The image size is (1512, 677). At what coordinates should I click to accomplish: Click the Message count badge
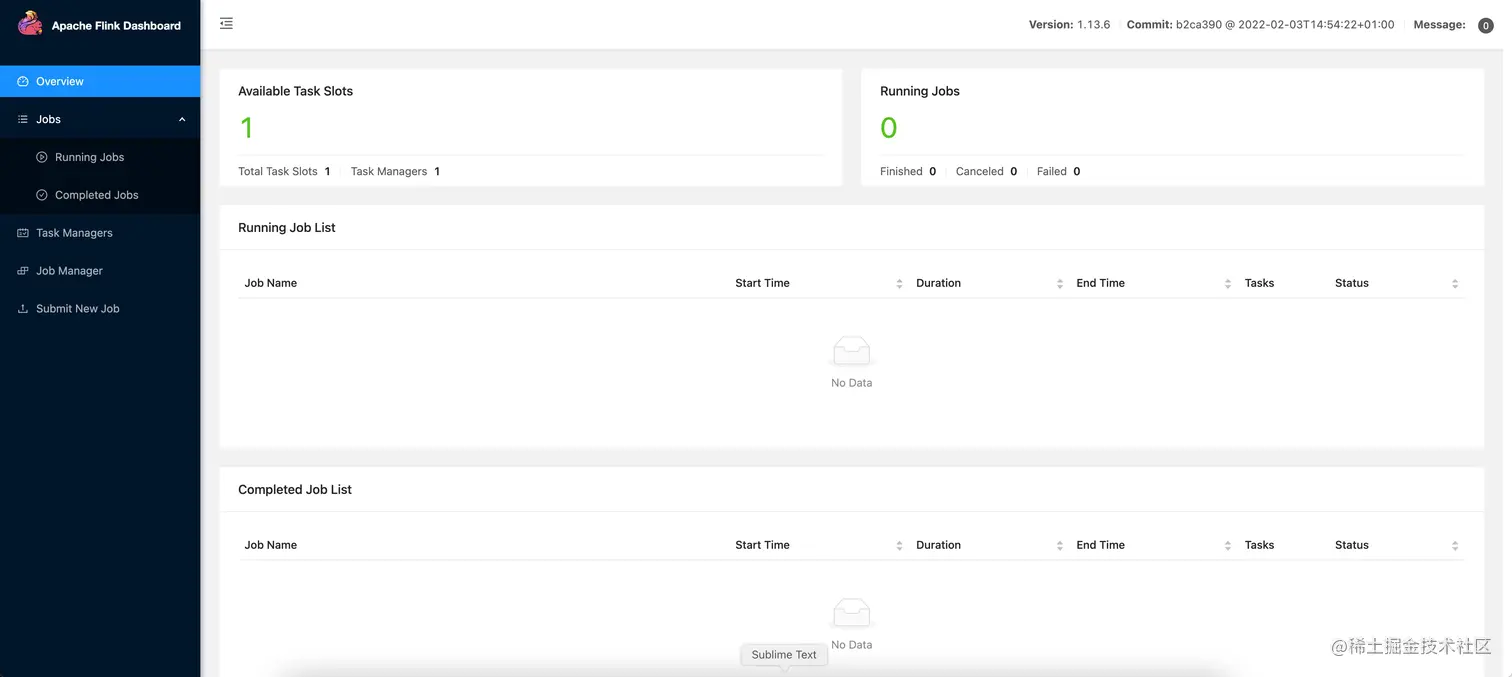click(x=1485, y=25)
